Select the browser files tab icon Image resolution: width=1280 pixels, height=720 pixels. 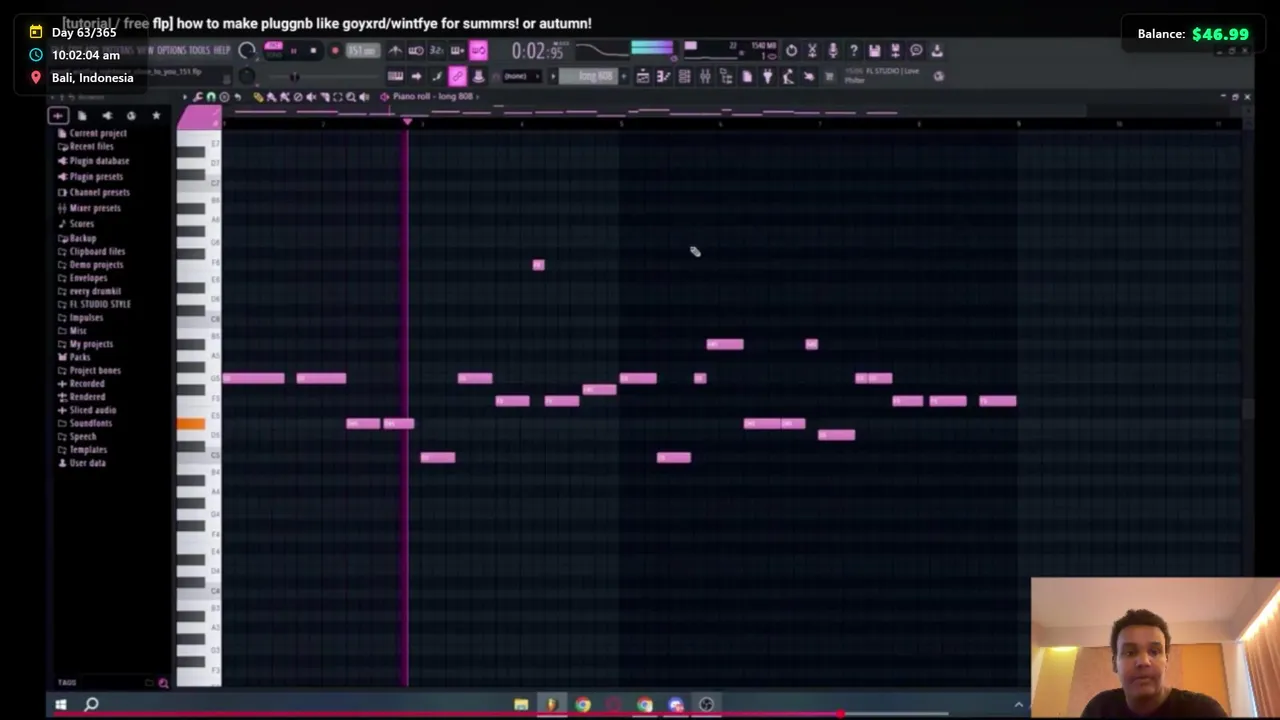tap(82, 115)
